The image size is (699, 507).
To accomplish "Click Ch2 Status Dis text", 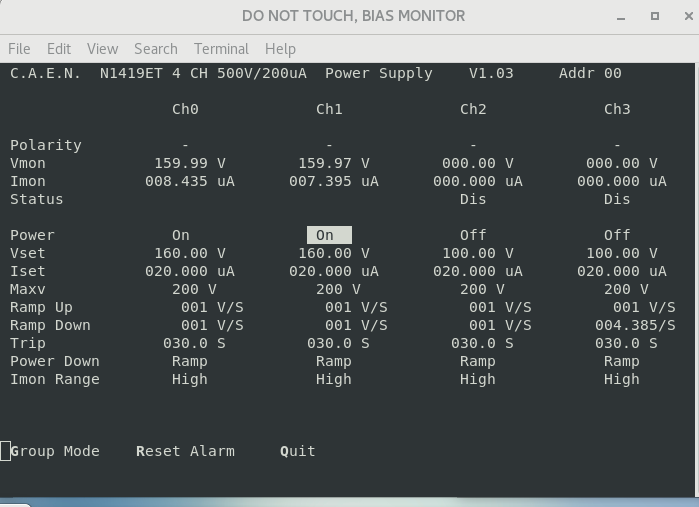I will 473,199.
